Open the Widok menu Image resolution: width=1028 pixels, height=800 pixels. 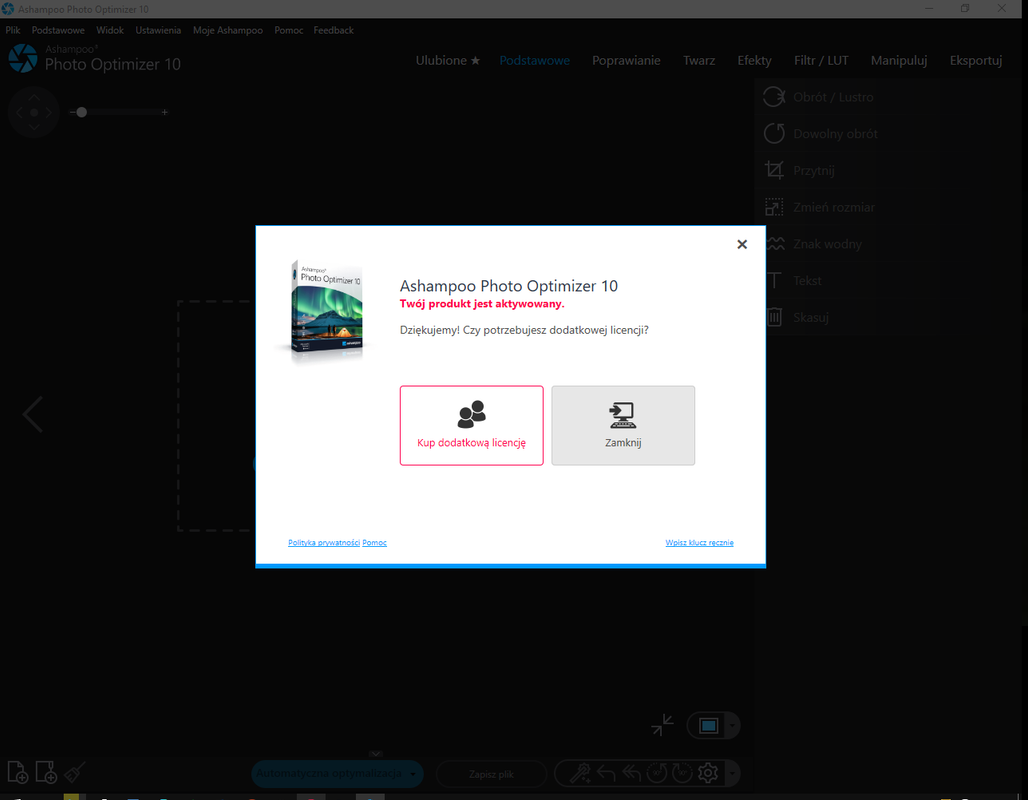109,30
